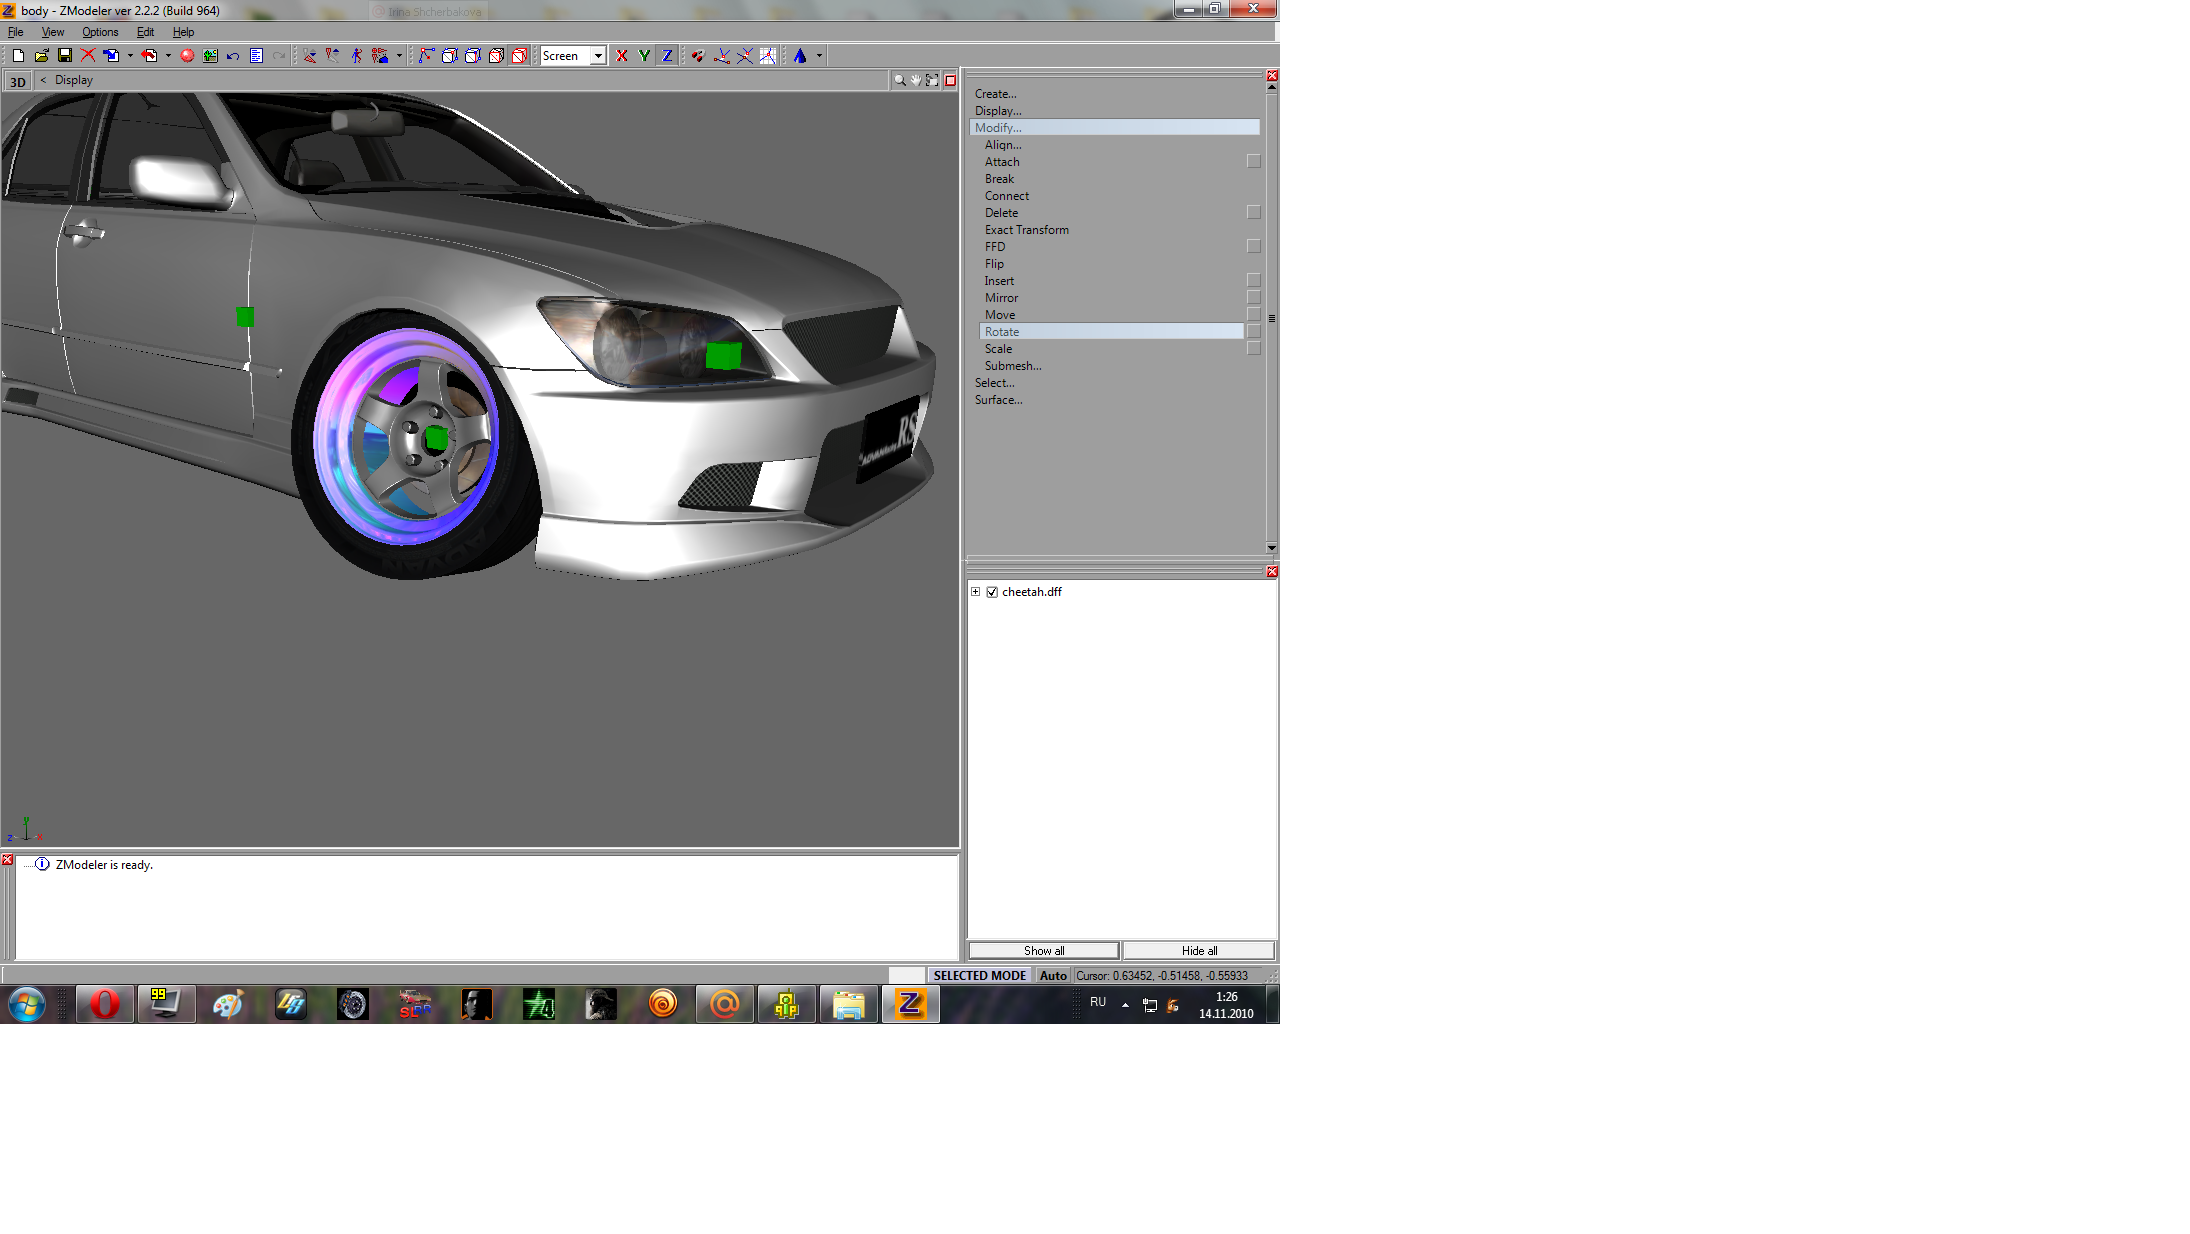The height and width of the screenshot is (1234, 2190).
Task: Toggle the X axis constraint
Action: 622,56
